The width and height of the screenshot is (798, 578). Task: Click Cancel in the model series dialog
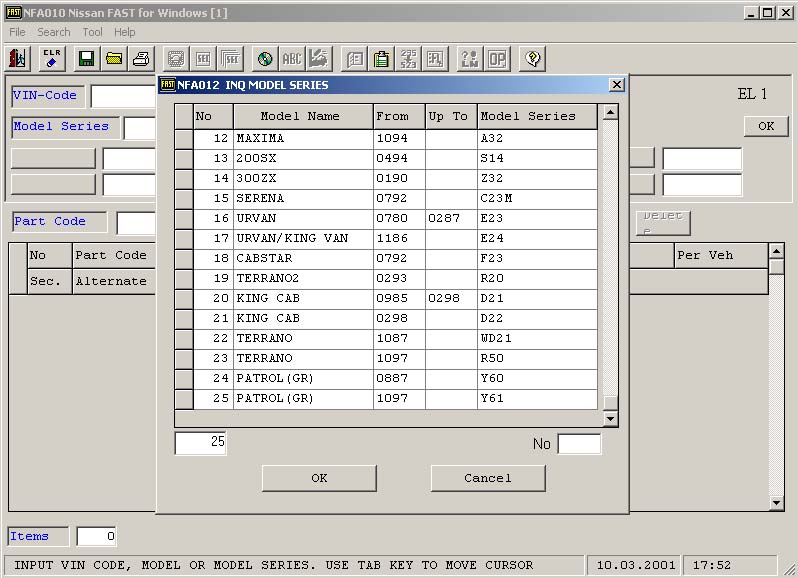[x=488, y=478]
